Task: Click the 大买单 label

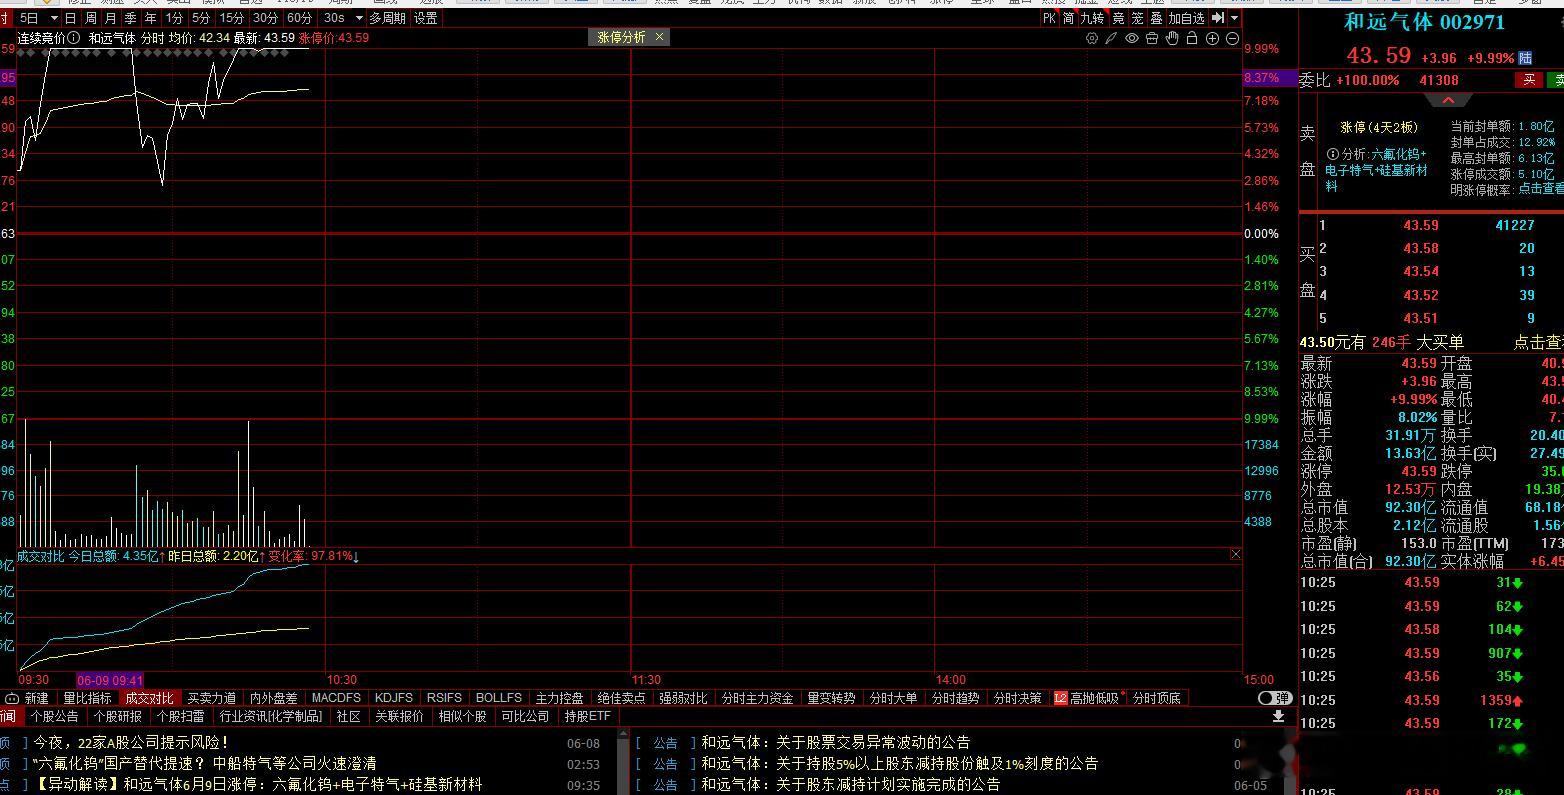Action: click(x=1440, y=342)
